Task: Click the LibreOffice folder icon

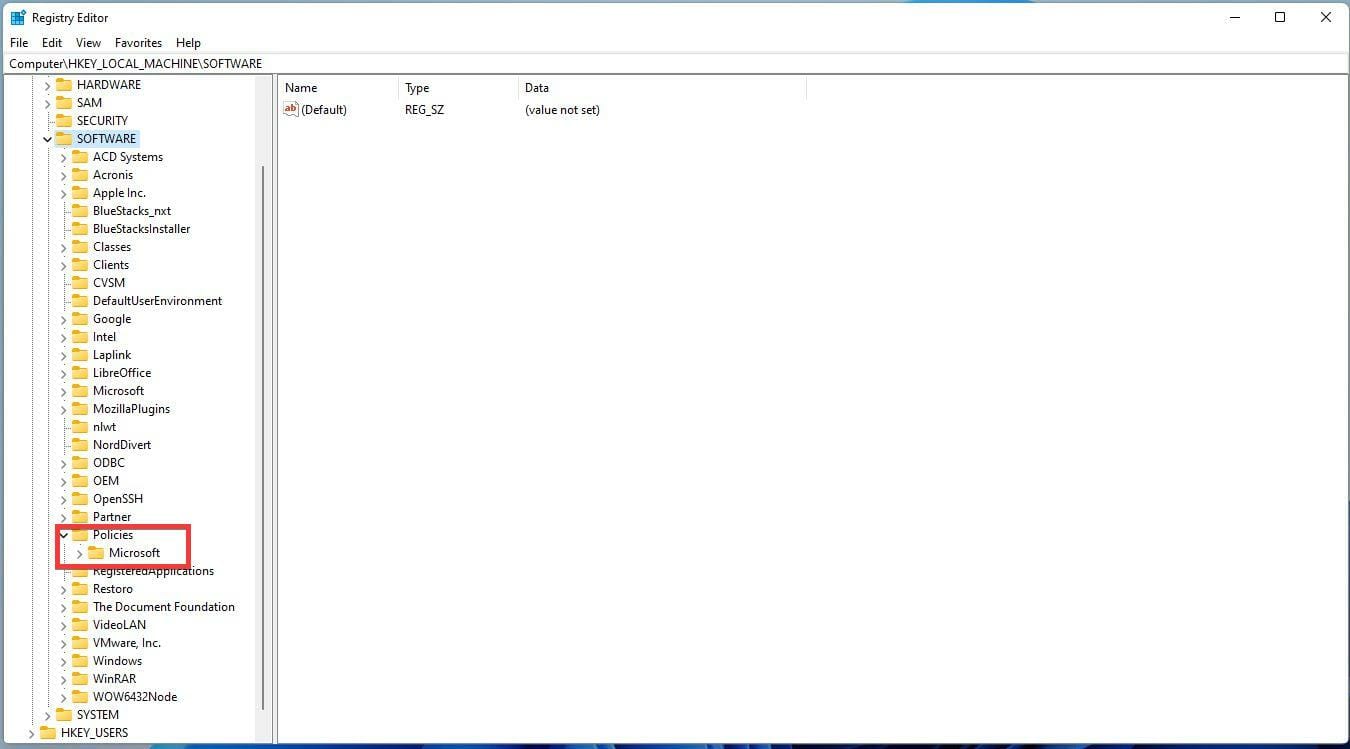Action: click(80, 373)
